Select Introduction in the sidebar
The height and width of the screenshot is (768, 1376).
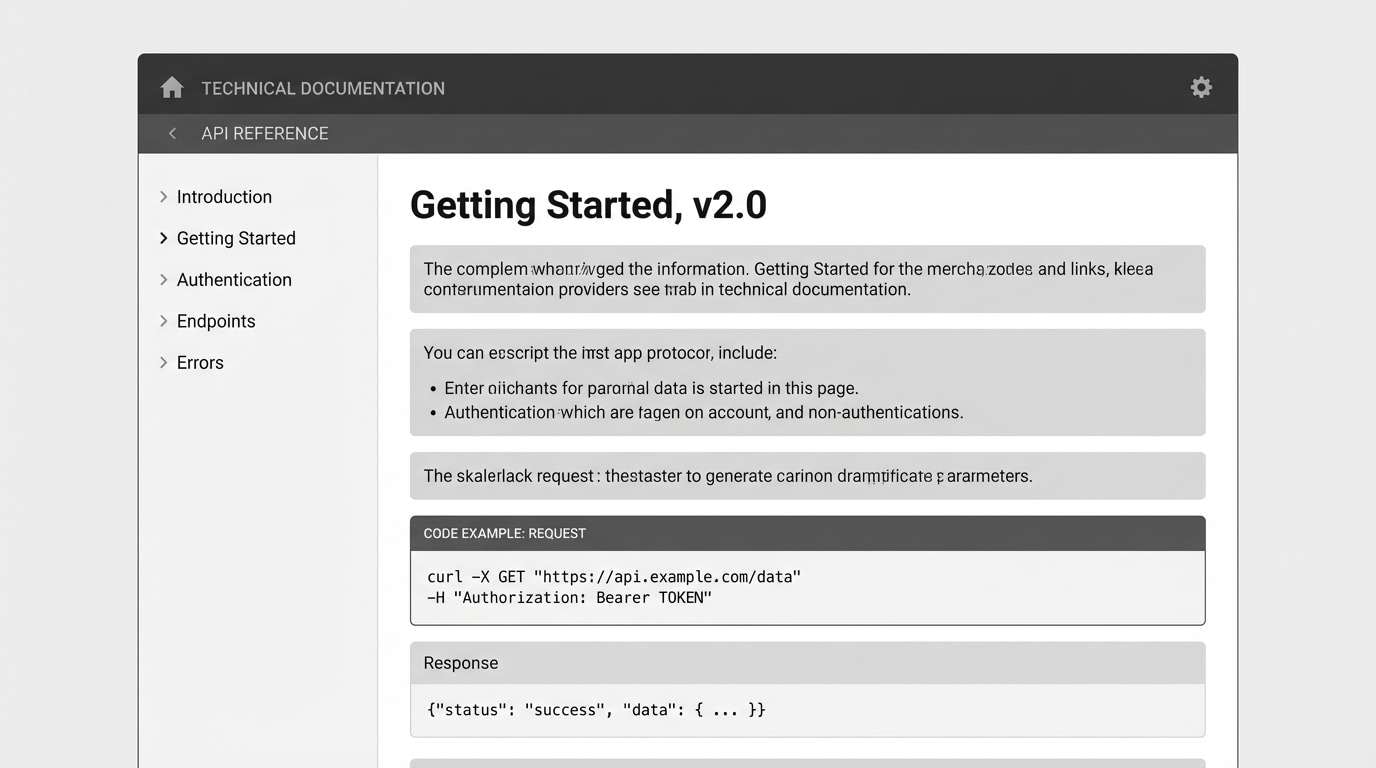(224, 196)
